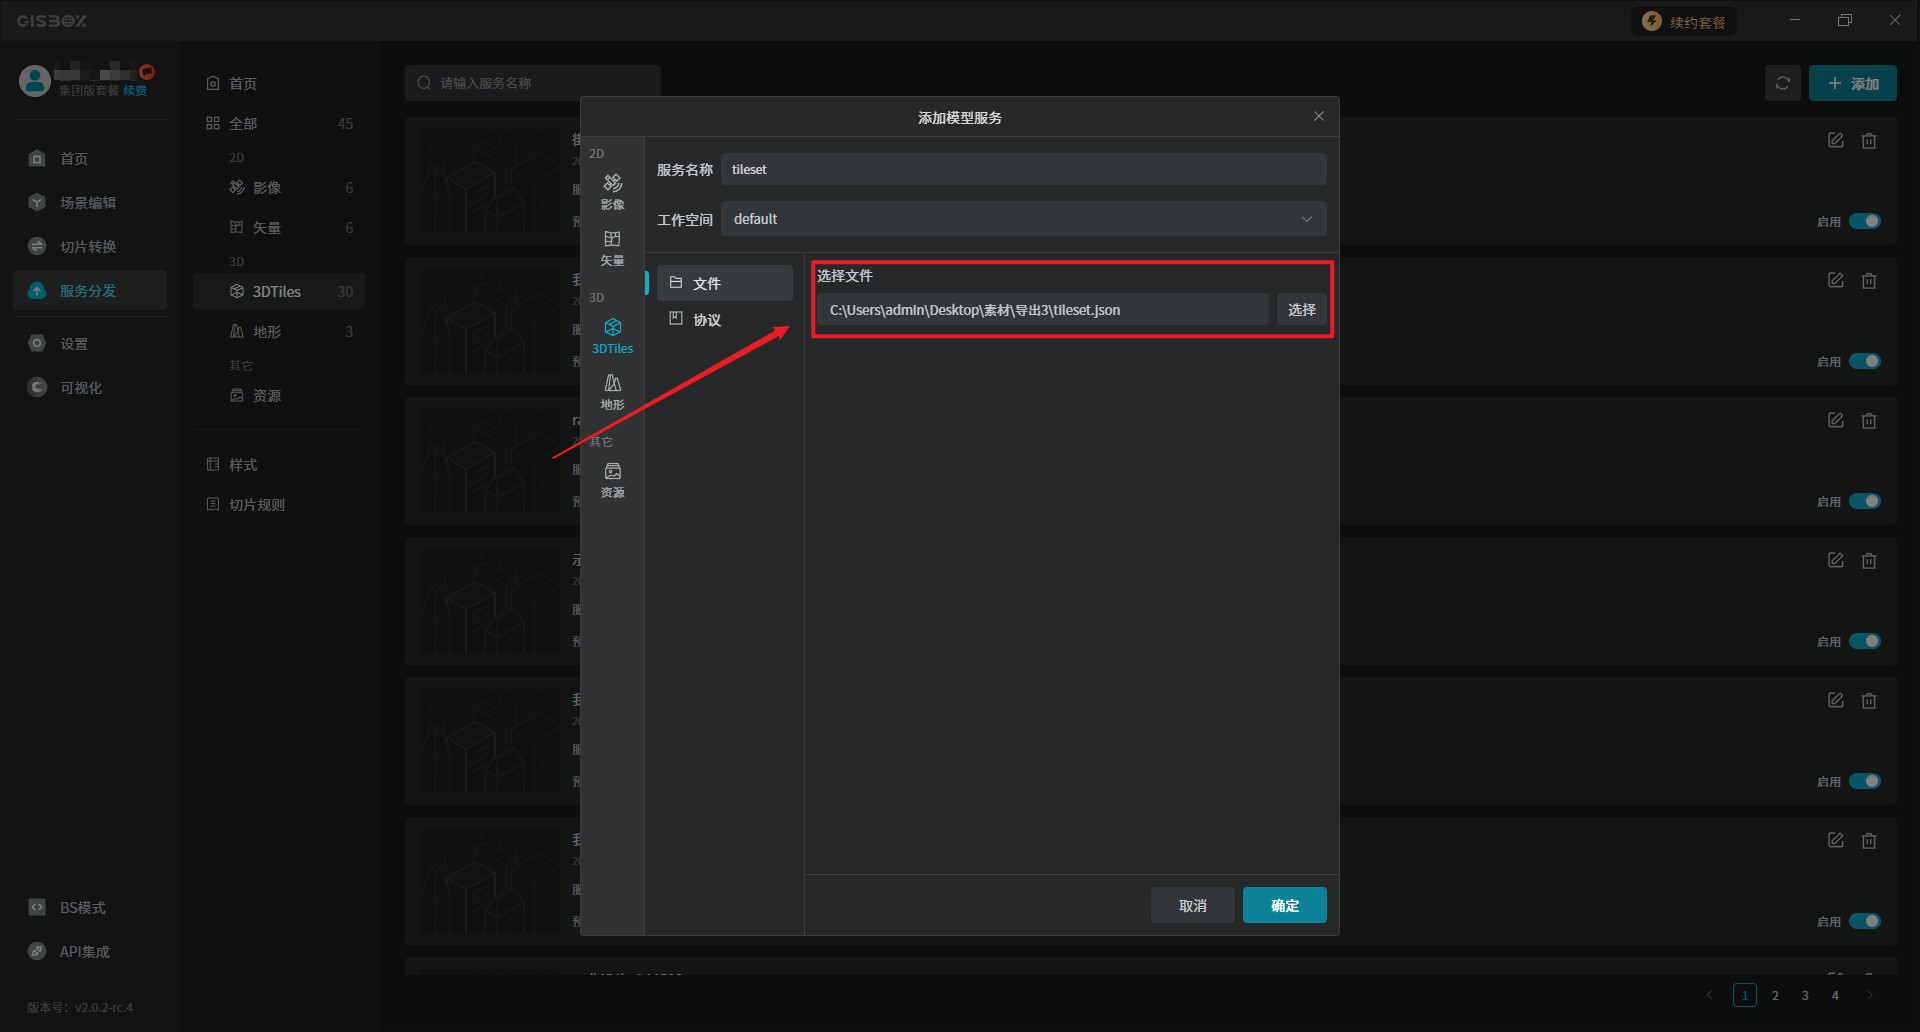Viewport: 1920px width, 1032px height.
Task: Choose the 3DTiles model type icon
Action: point(612,335)
